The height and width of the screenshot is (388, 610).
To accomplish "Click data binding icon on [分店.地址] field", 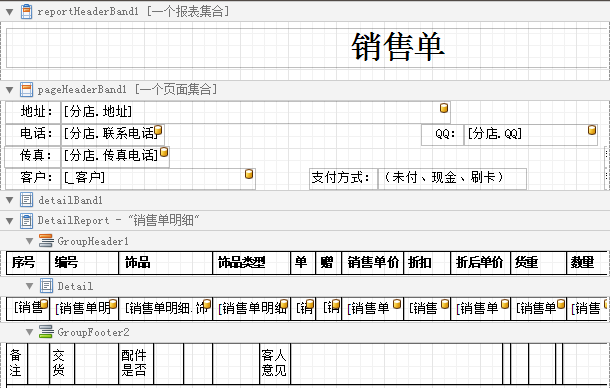I will point(444,108).
